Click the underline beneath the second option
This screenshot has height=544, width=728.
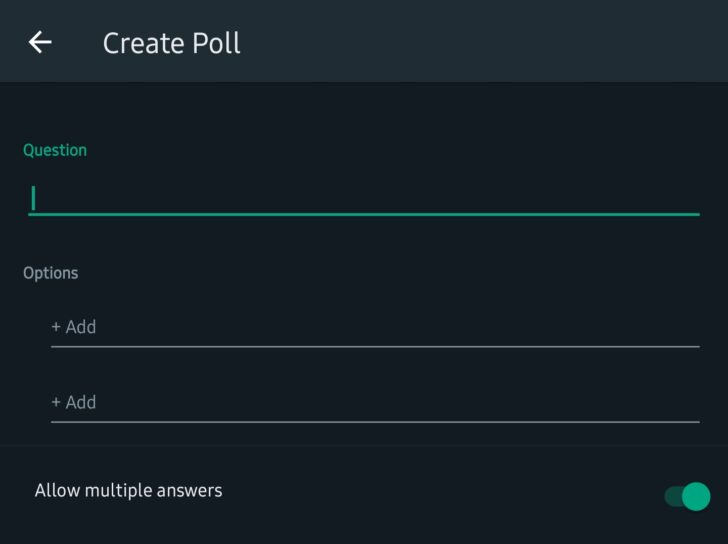pyautogui.click(x=374, y=421)
